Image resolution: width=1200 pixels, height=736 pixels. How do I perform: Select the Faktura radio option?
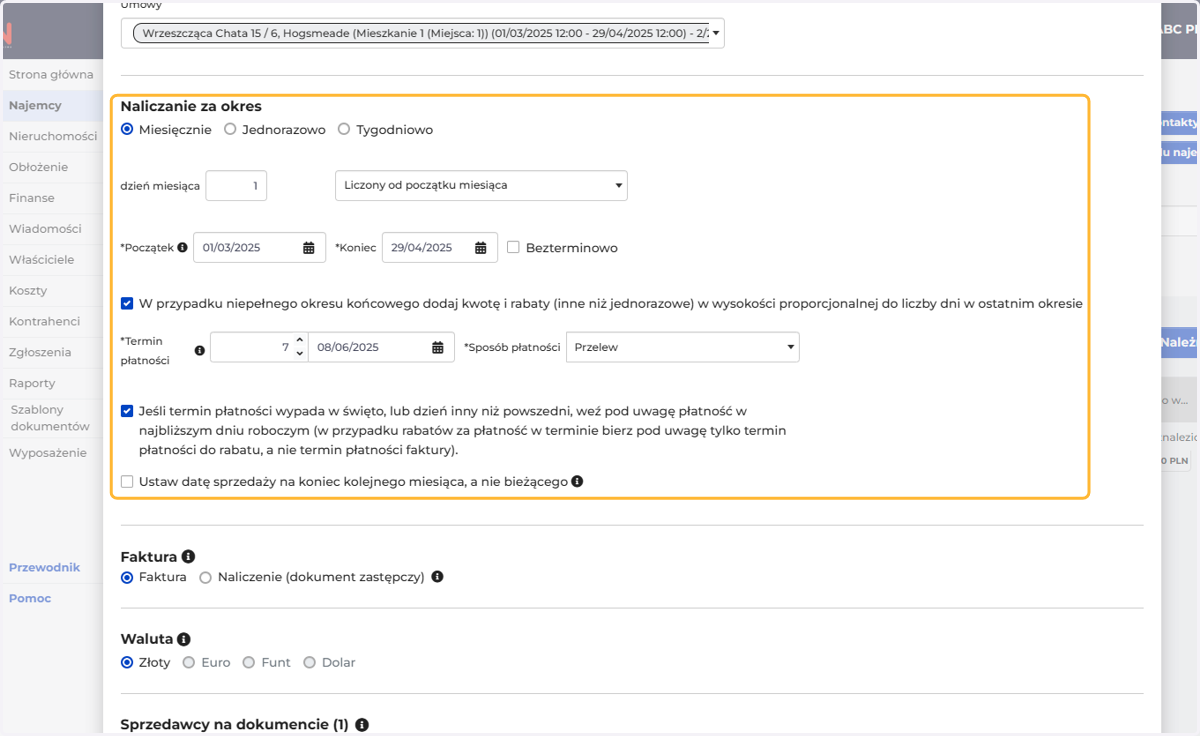127,577
